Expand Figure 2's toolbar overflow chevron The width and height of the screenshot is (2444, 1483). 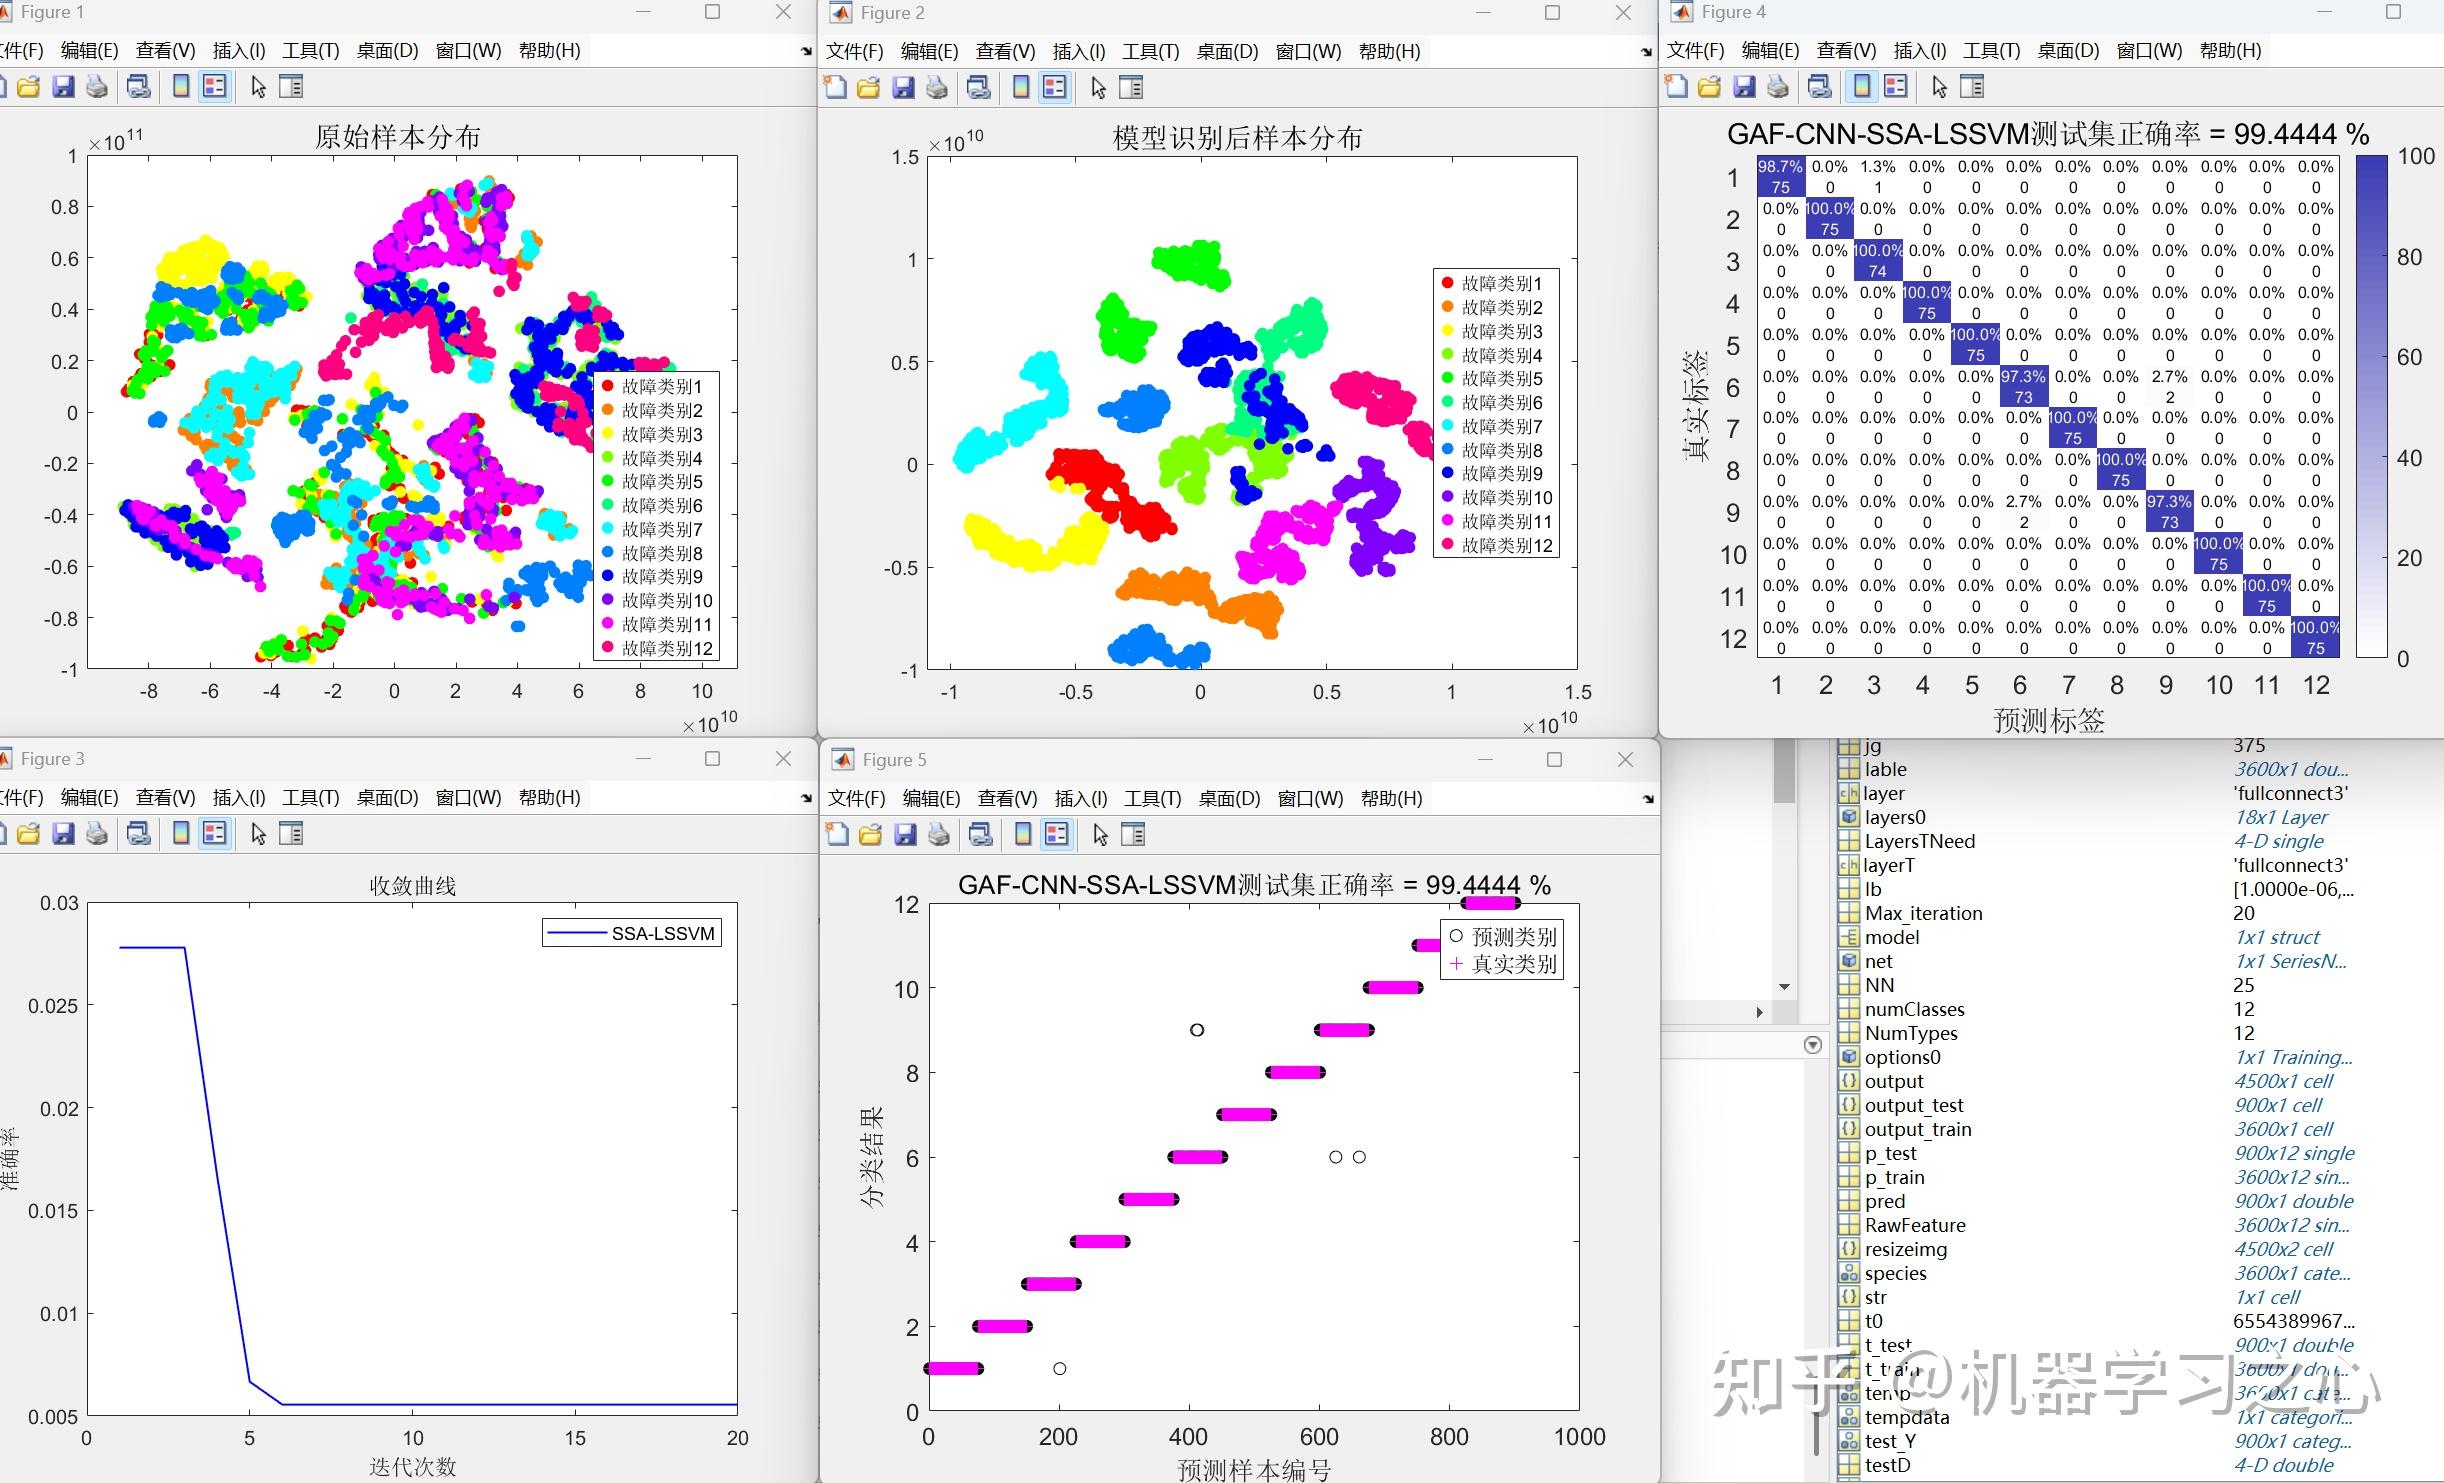(x=1646, y=52)
